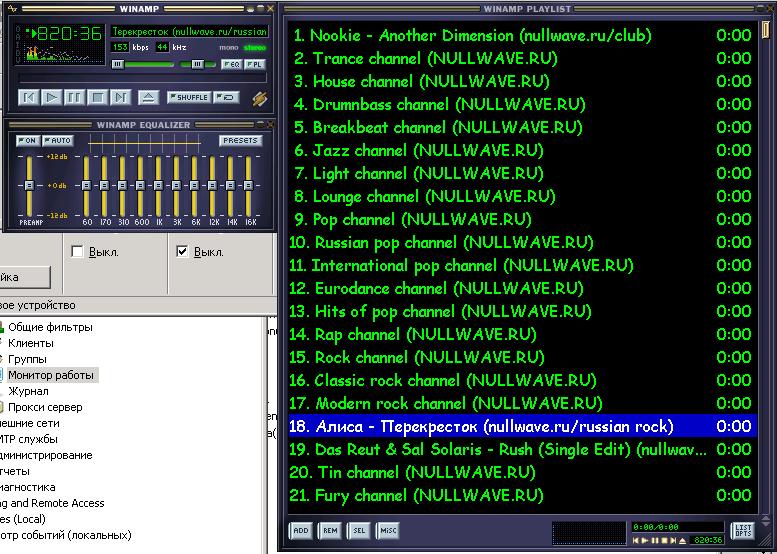
Task: Open the playlist REM menu button
Action: click(330, 531)
